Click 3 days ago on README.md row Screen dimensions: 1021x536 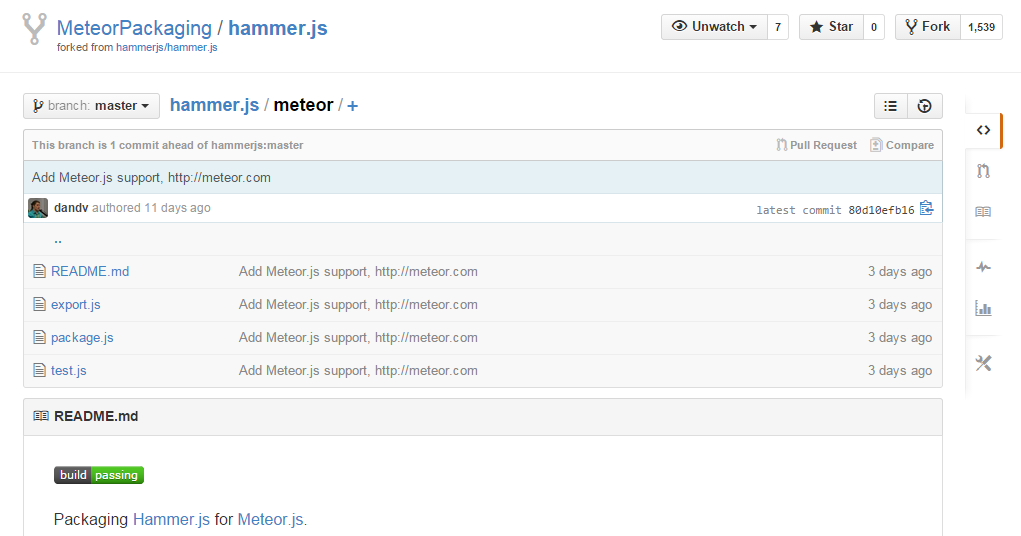pyautogui.click(x=900, y=272)
